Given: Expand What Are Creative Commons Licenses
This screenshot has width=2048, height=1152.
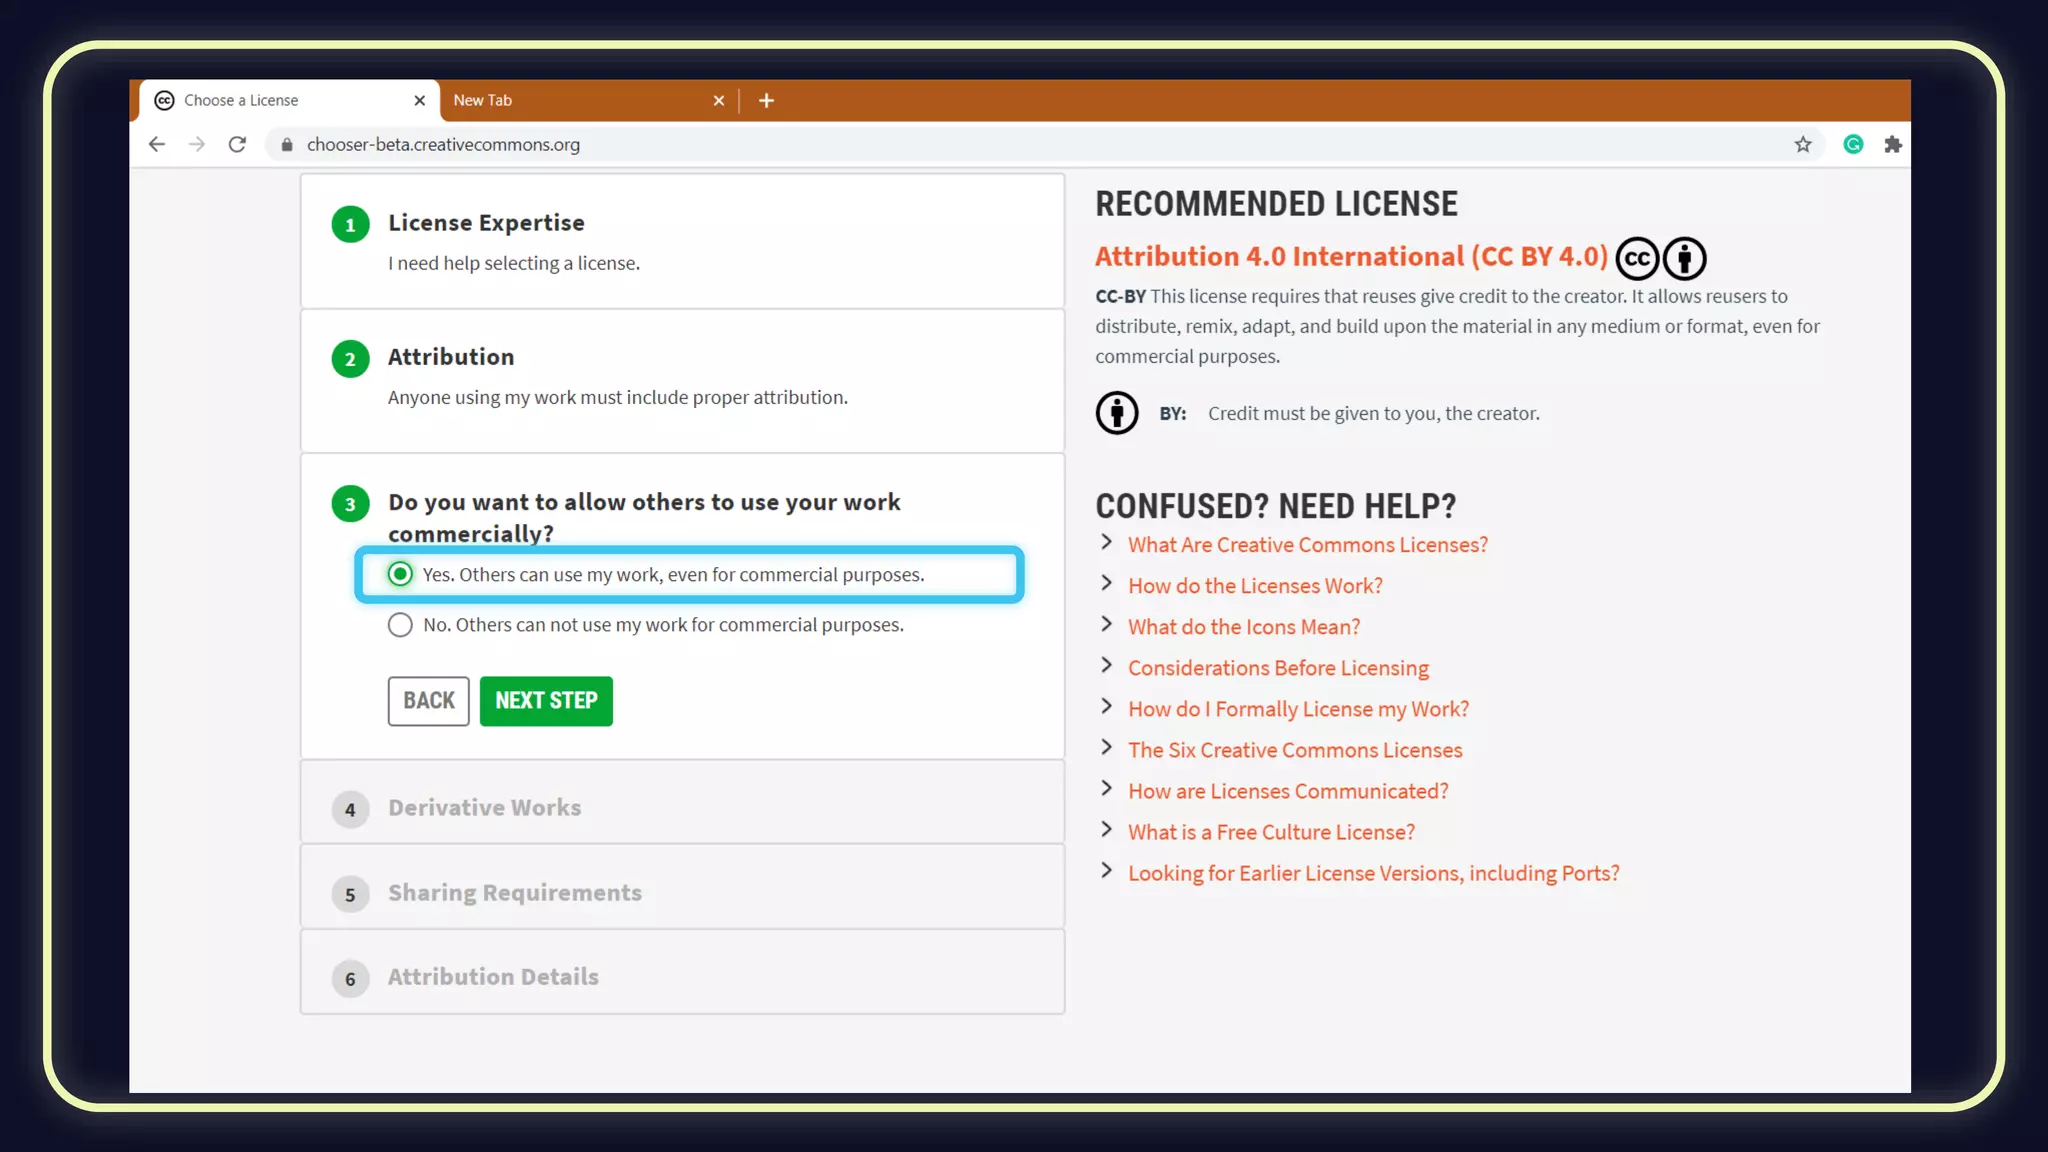Looking at the screenshot, I should click(x=1307, y=545).
